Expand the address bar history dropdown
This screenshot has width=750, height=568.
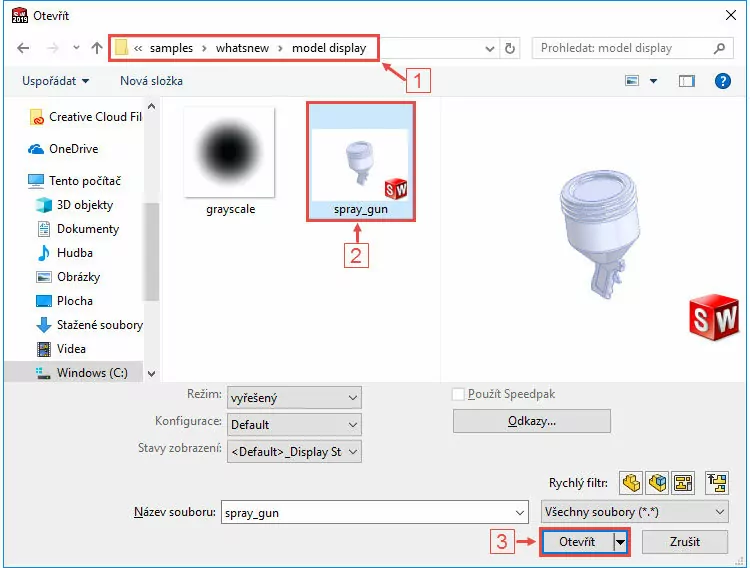coord(490,48)
